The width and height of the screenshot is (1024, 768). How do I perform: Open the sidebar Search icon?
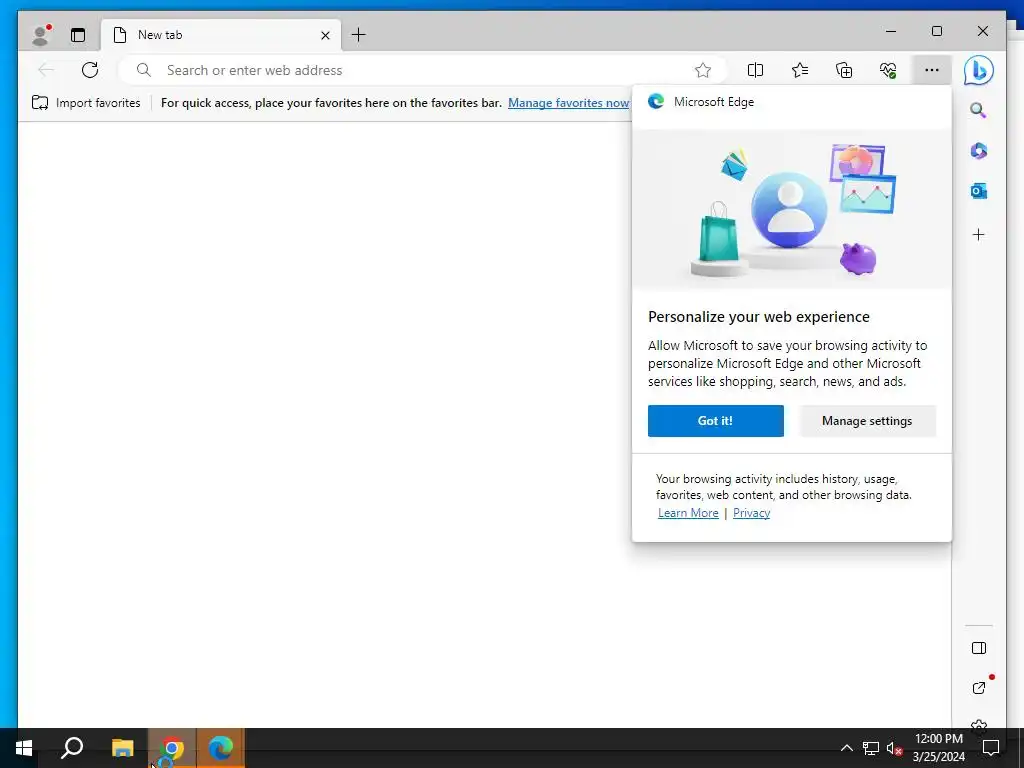pyautogui.click(x=978, y=110)
